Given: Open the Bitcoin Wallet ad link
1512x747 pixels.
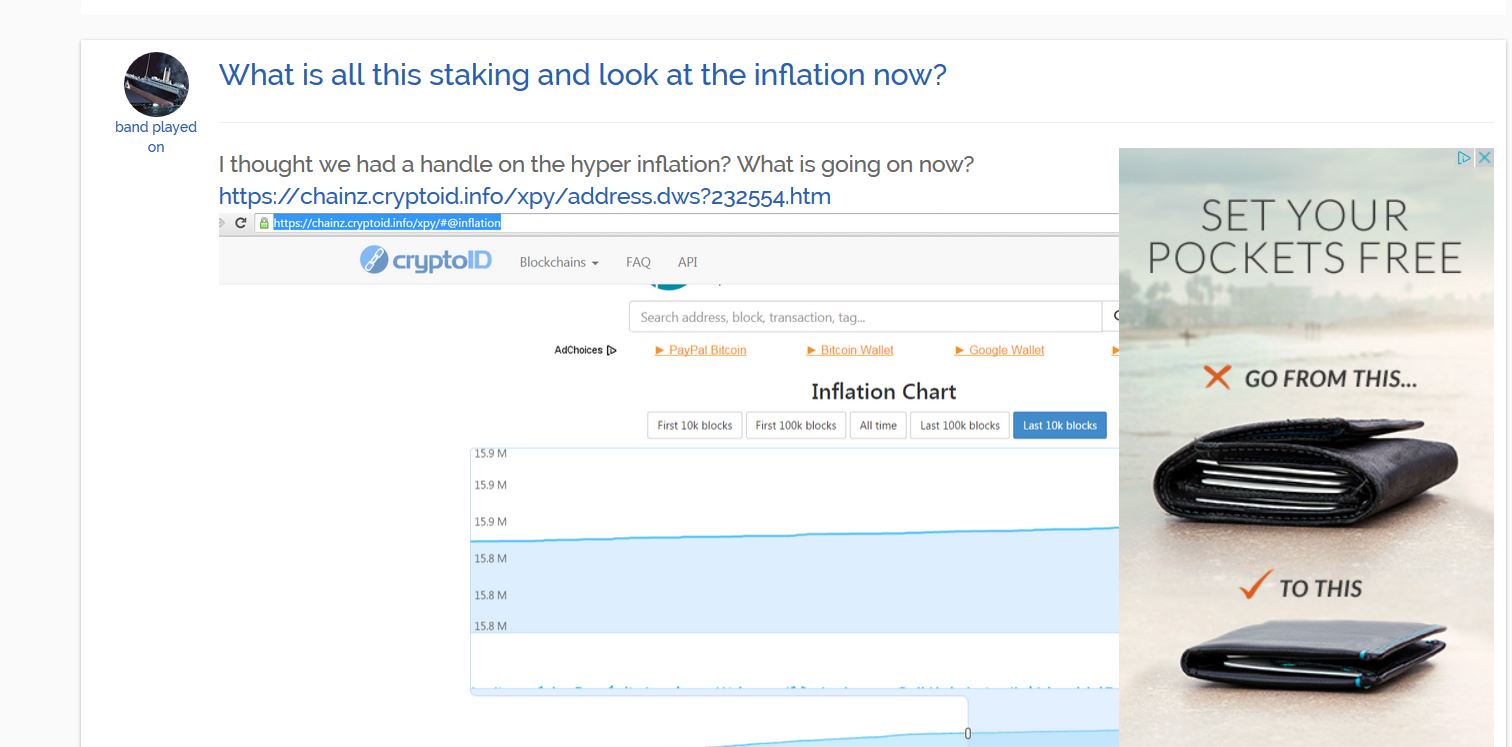Looking at the screenshot, I should tap(850, 350).
